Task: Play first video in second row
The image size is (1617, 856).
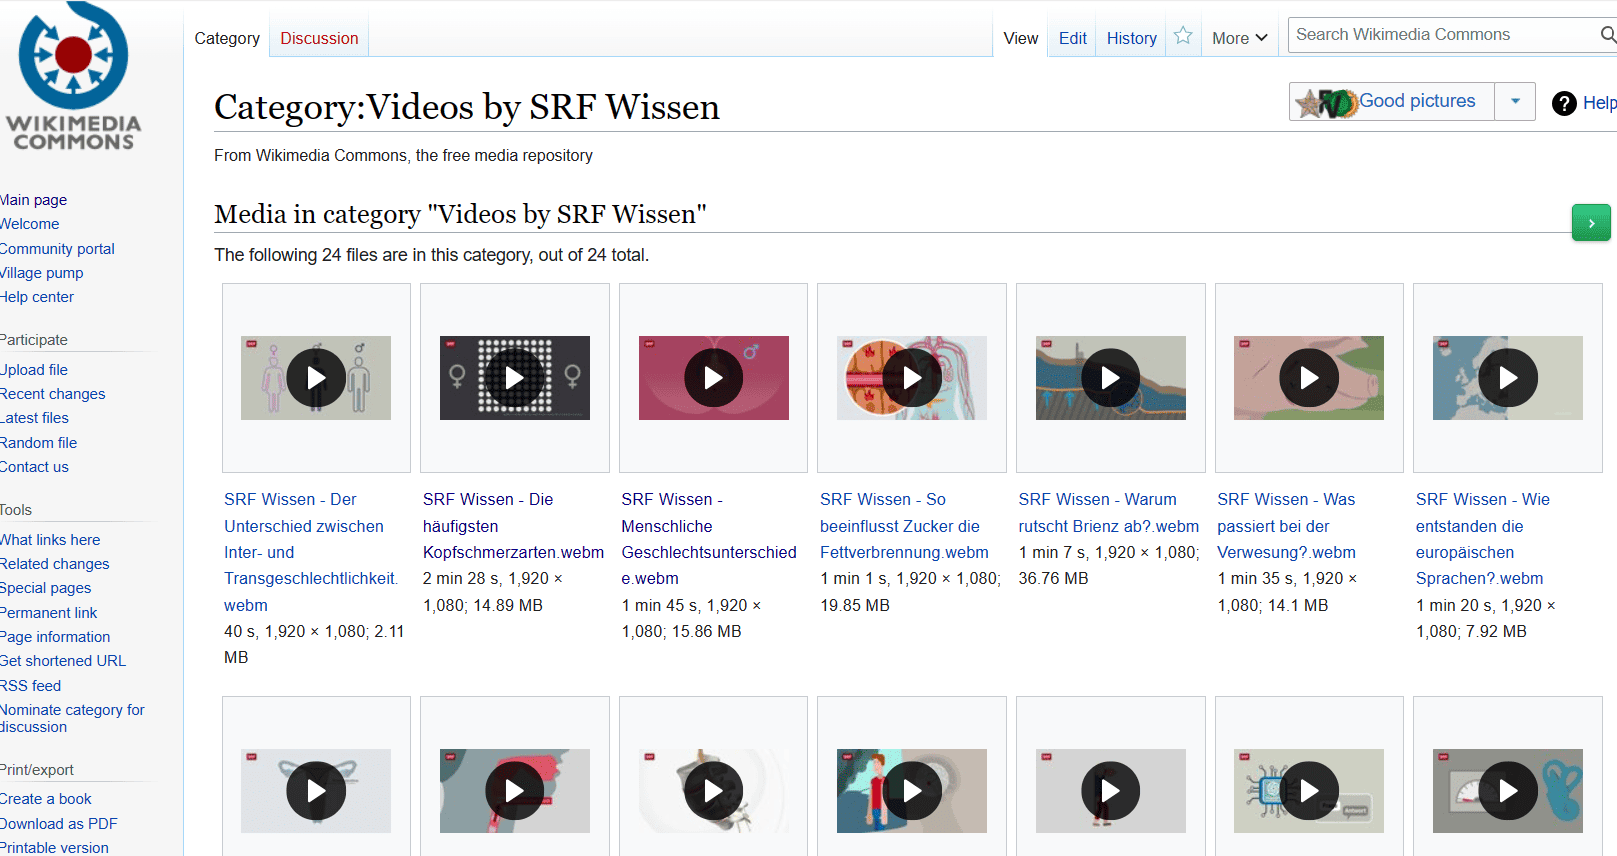Action: tap(316, 791)
